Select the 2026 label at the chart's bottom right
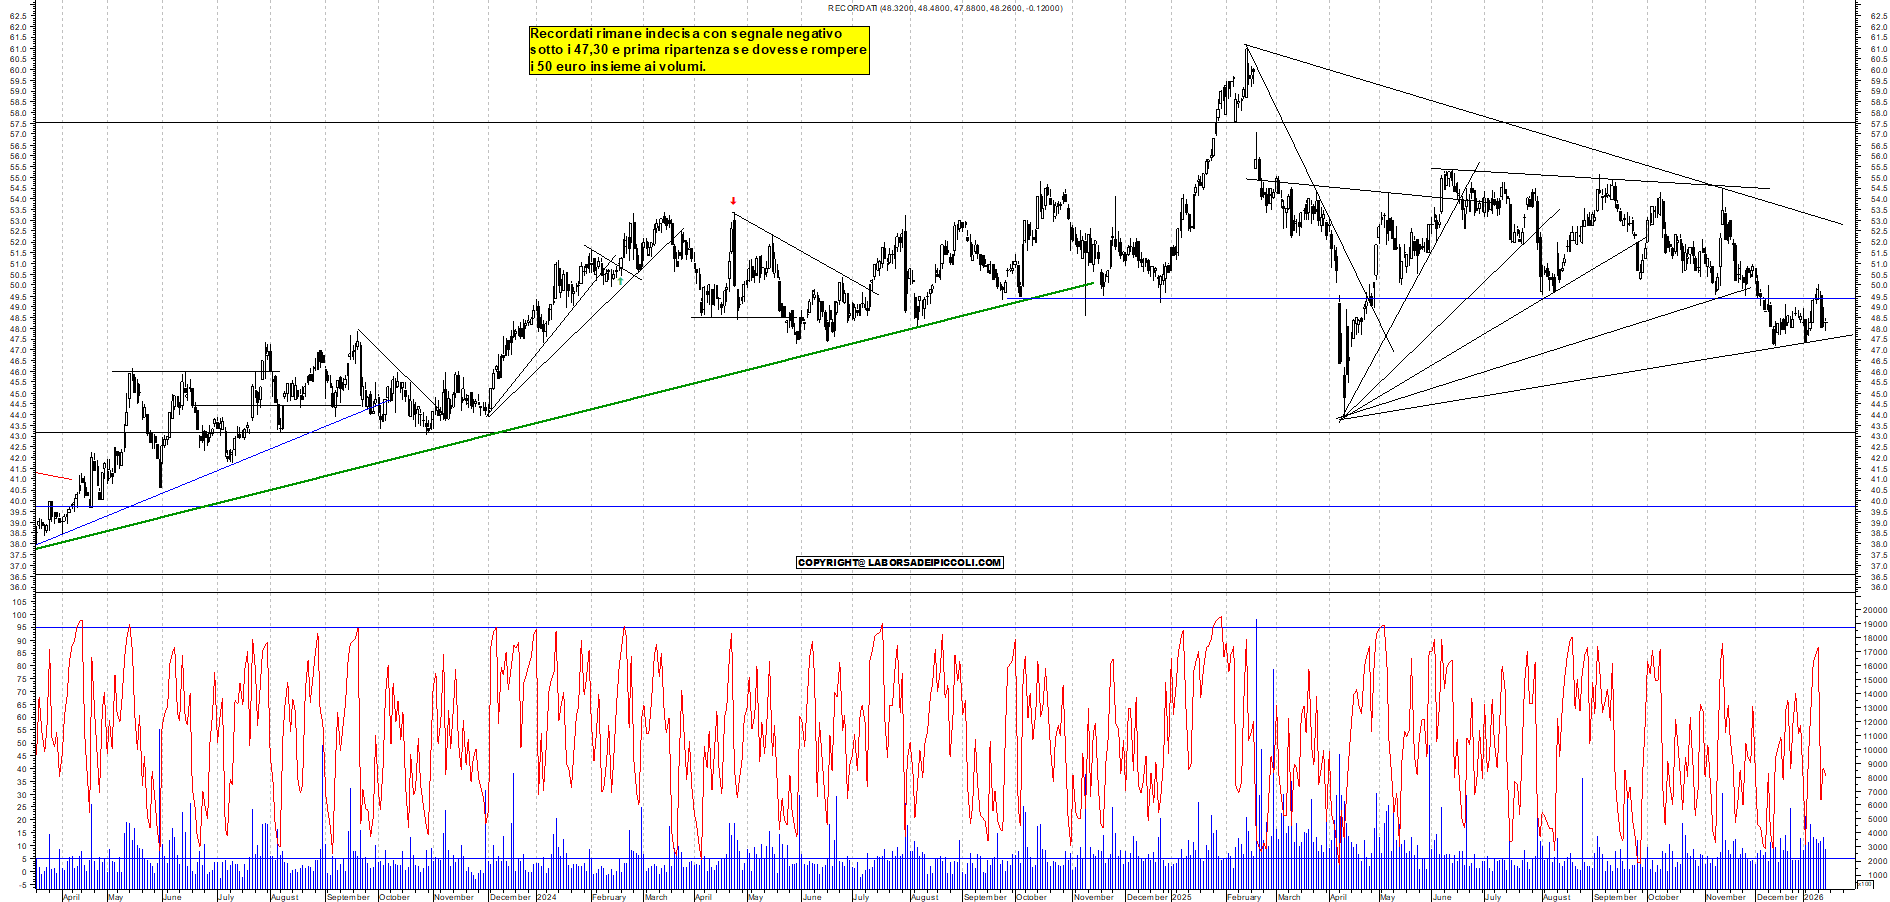 click(1814, 897)
